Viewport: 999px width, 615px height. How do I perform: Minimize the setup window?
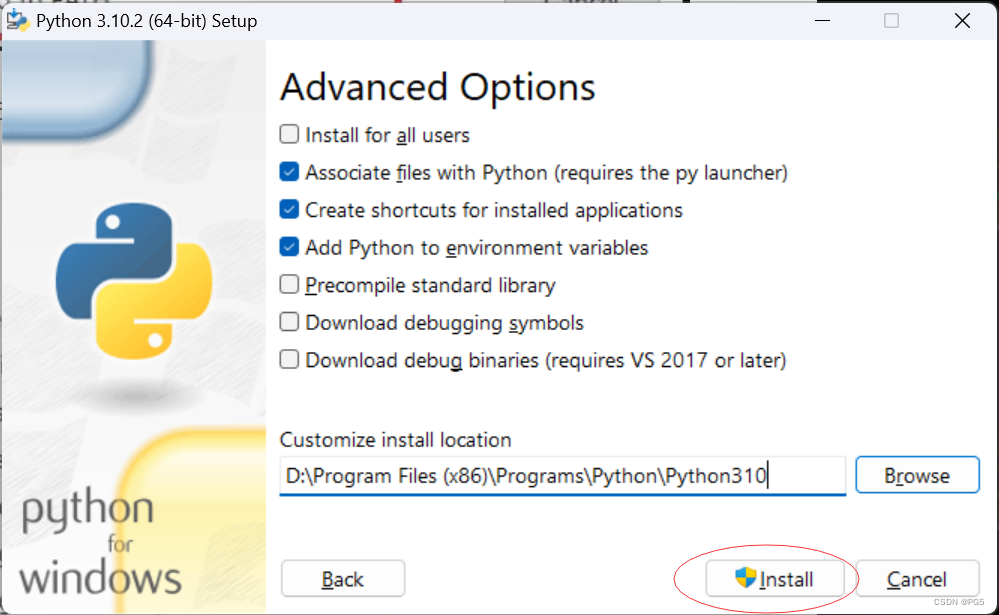(x=822, y=20)
